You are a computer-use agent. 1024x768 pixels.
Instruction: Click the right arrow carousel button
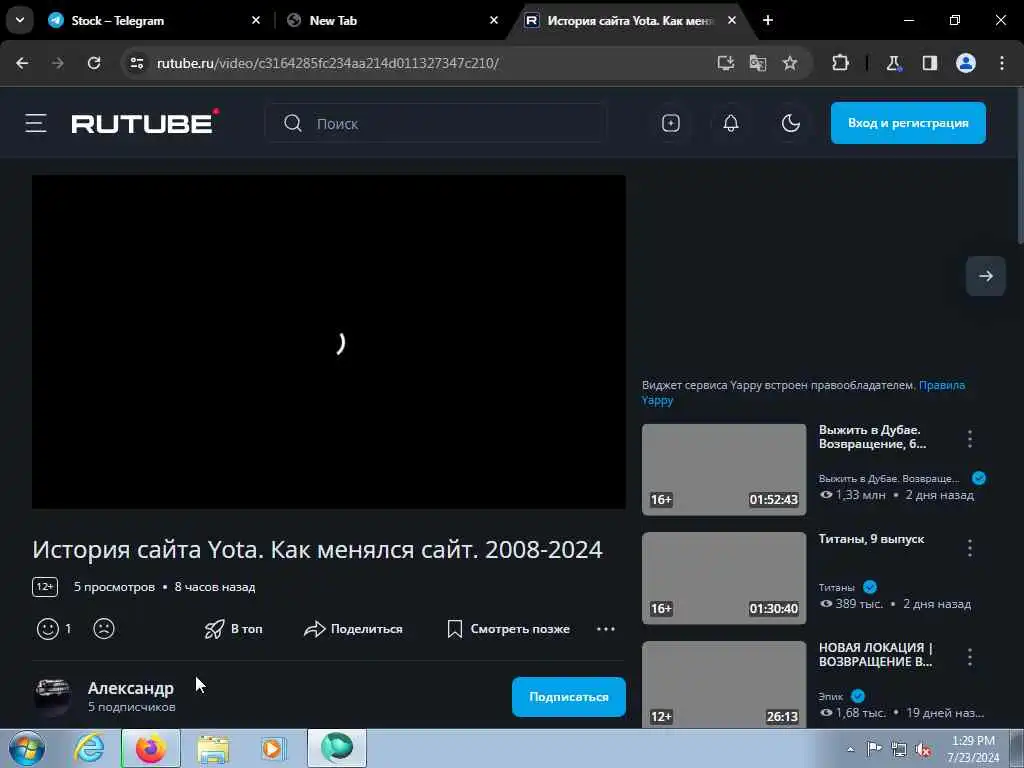coord(985,276)
